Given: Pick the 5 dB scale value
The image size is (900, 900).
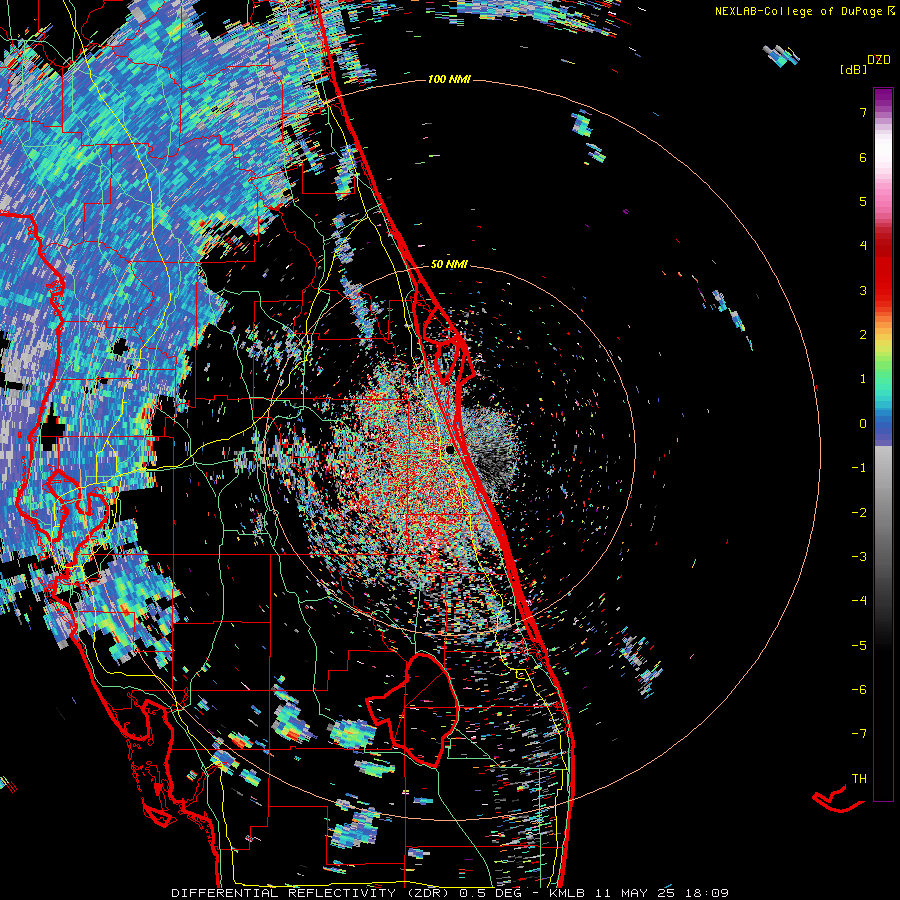Looking at the screenshot, I should pyautogui.click(x=863, y=201).
